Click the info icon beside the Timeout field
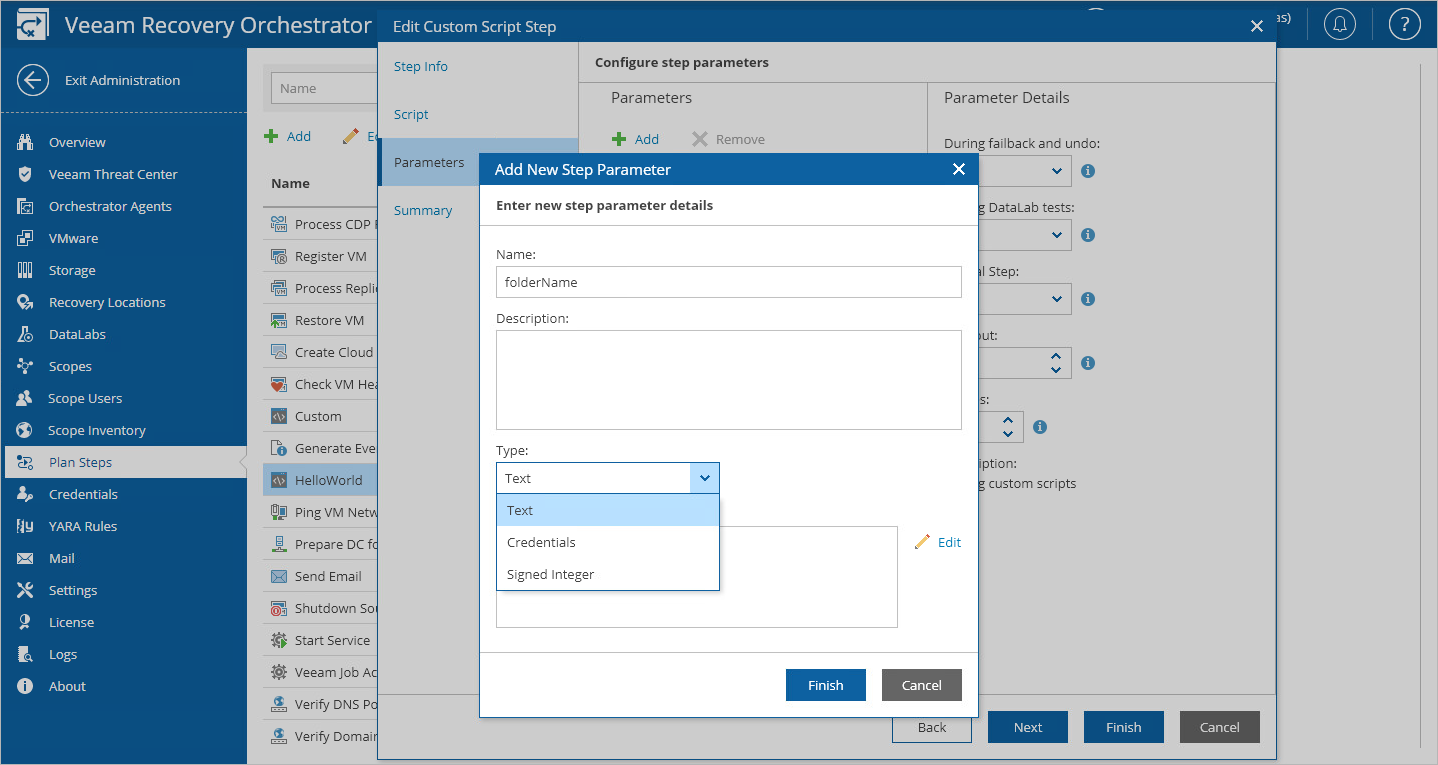Viewport: 1438px width, 765px height. coord(1087,362)
